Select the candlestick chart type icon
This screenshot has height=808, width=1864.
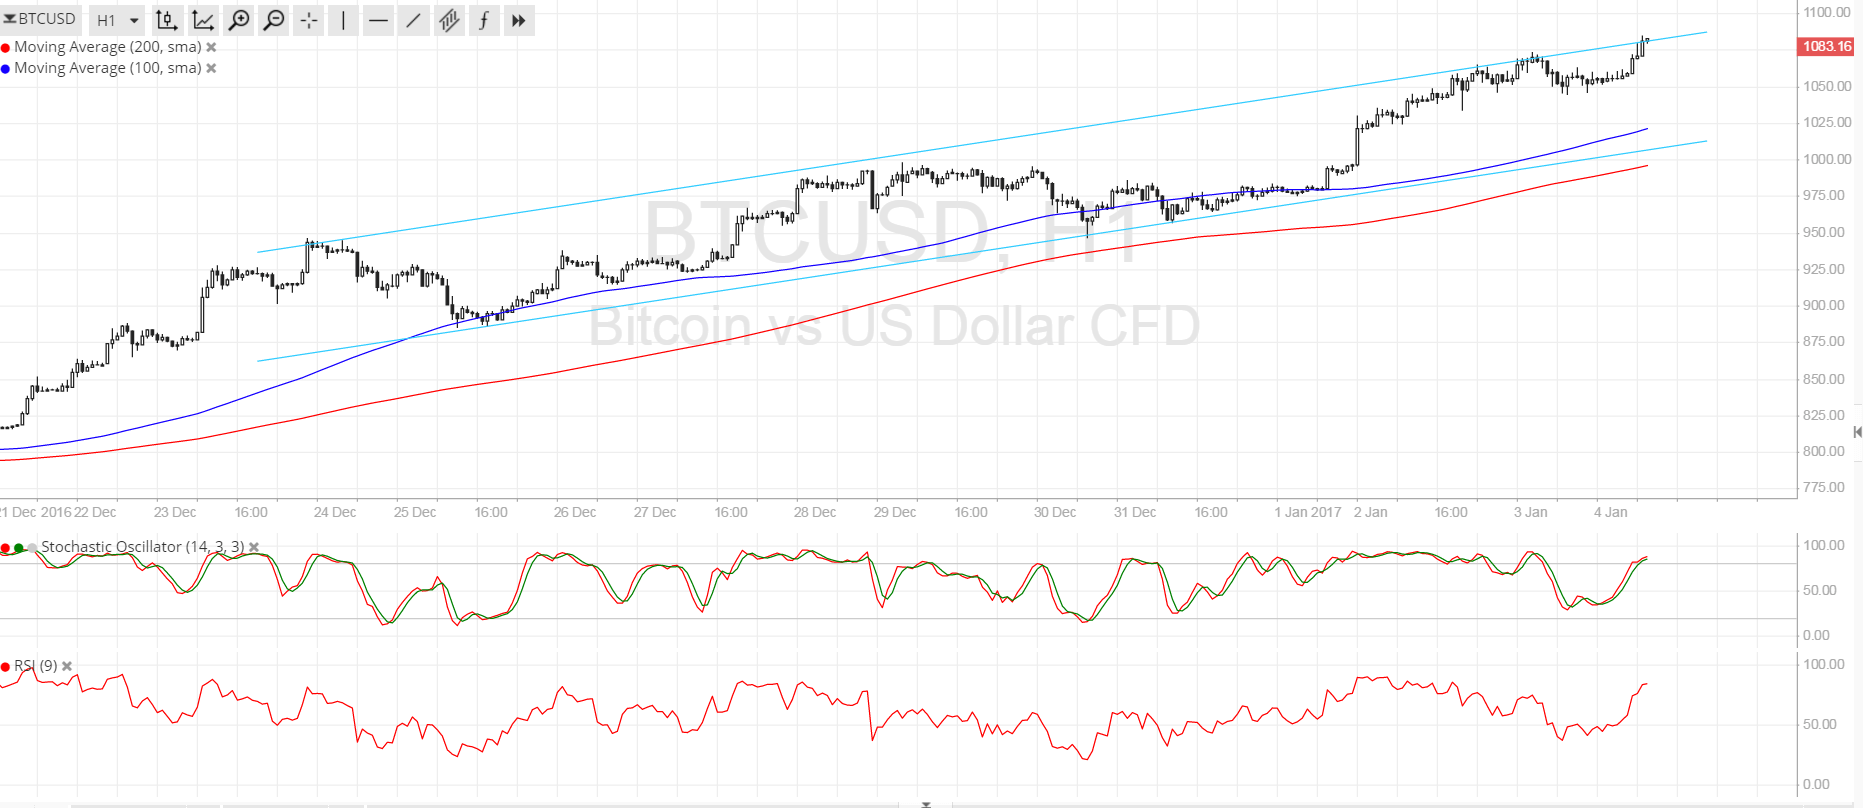(167, 20)
